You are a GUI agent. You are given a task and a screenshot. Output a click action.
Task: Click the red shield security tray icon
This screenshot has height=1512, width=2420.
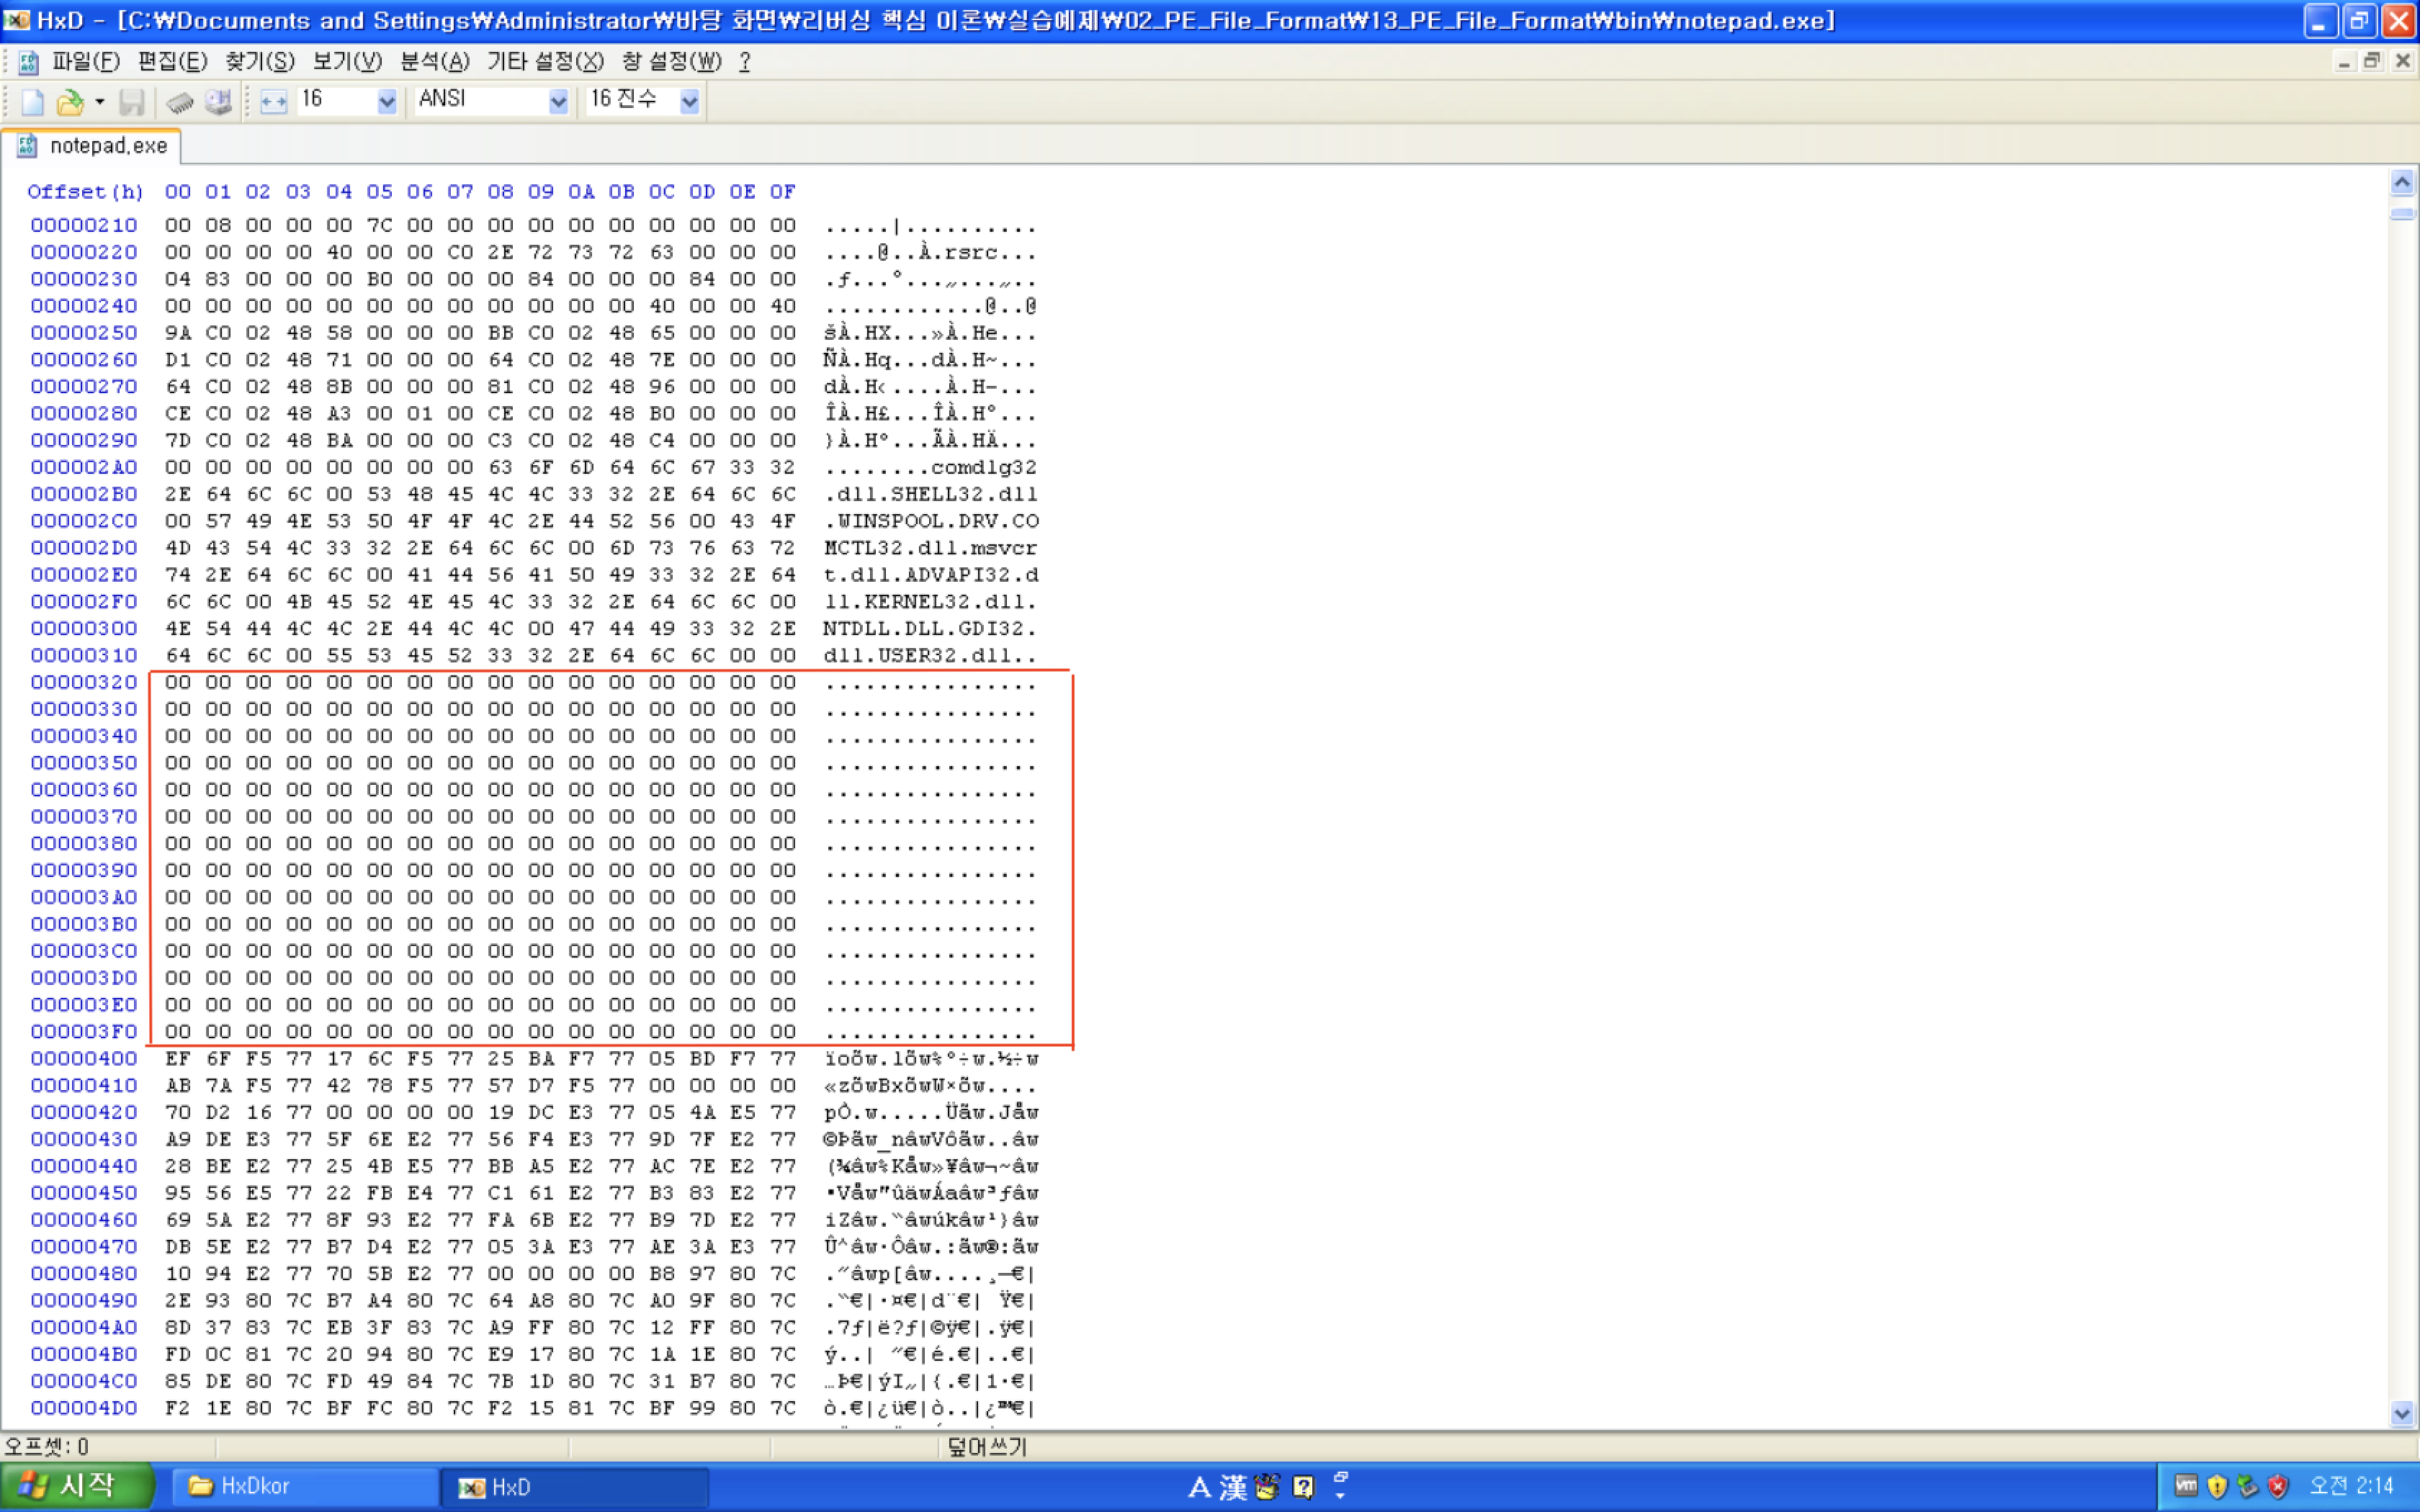2278,1487
